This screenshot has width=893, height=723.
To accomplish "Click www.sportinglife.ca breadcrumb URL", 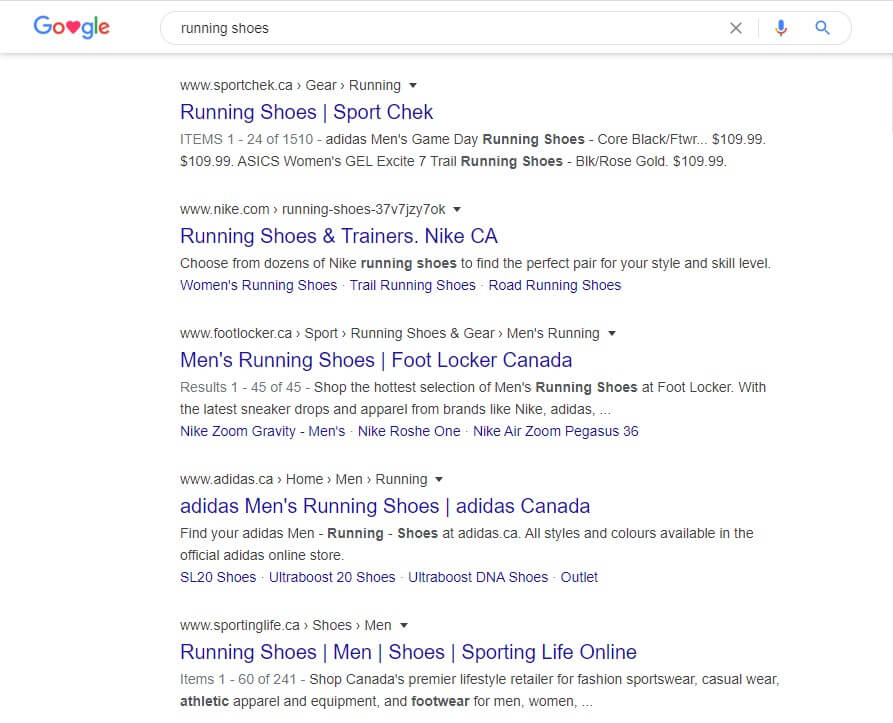I will (x=240, y=625).
